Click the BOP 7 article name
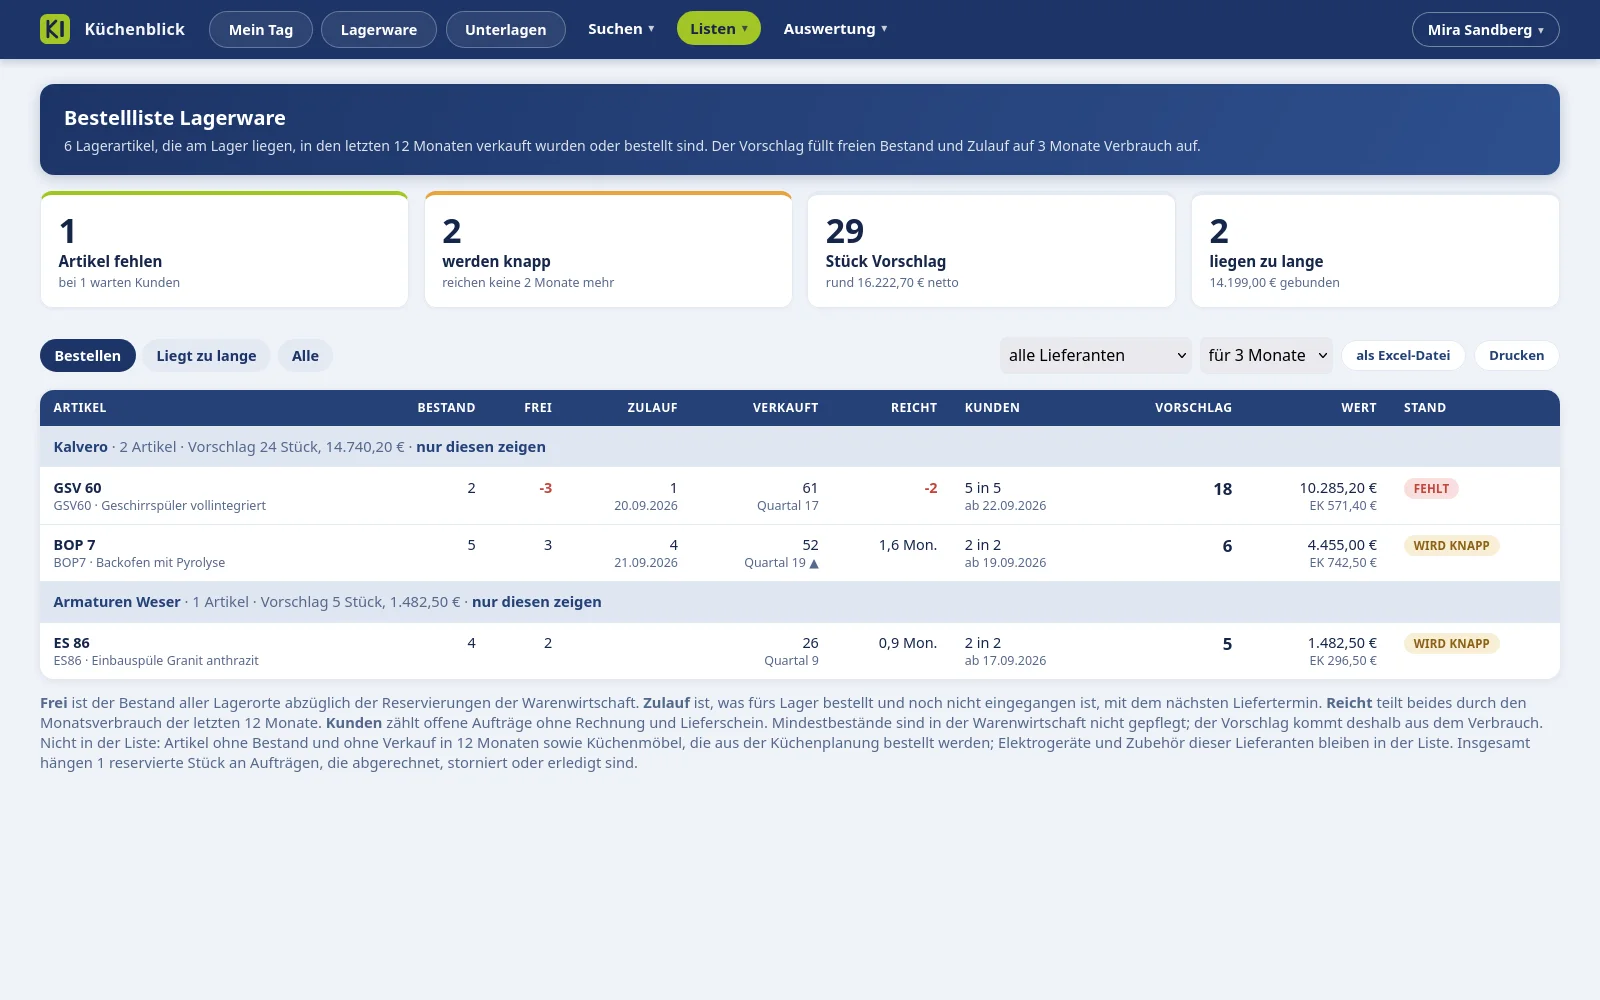 74,545
